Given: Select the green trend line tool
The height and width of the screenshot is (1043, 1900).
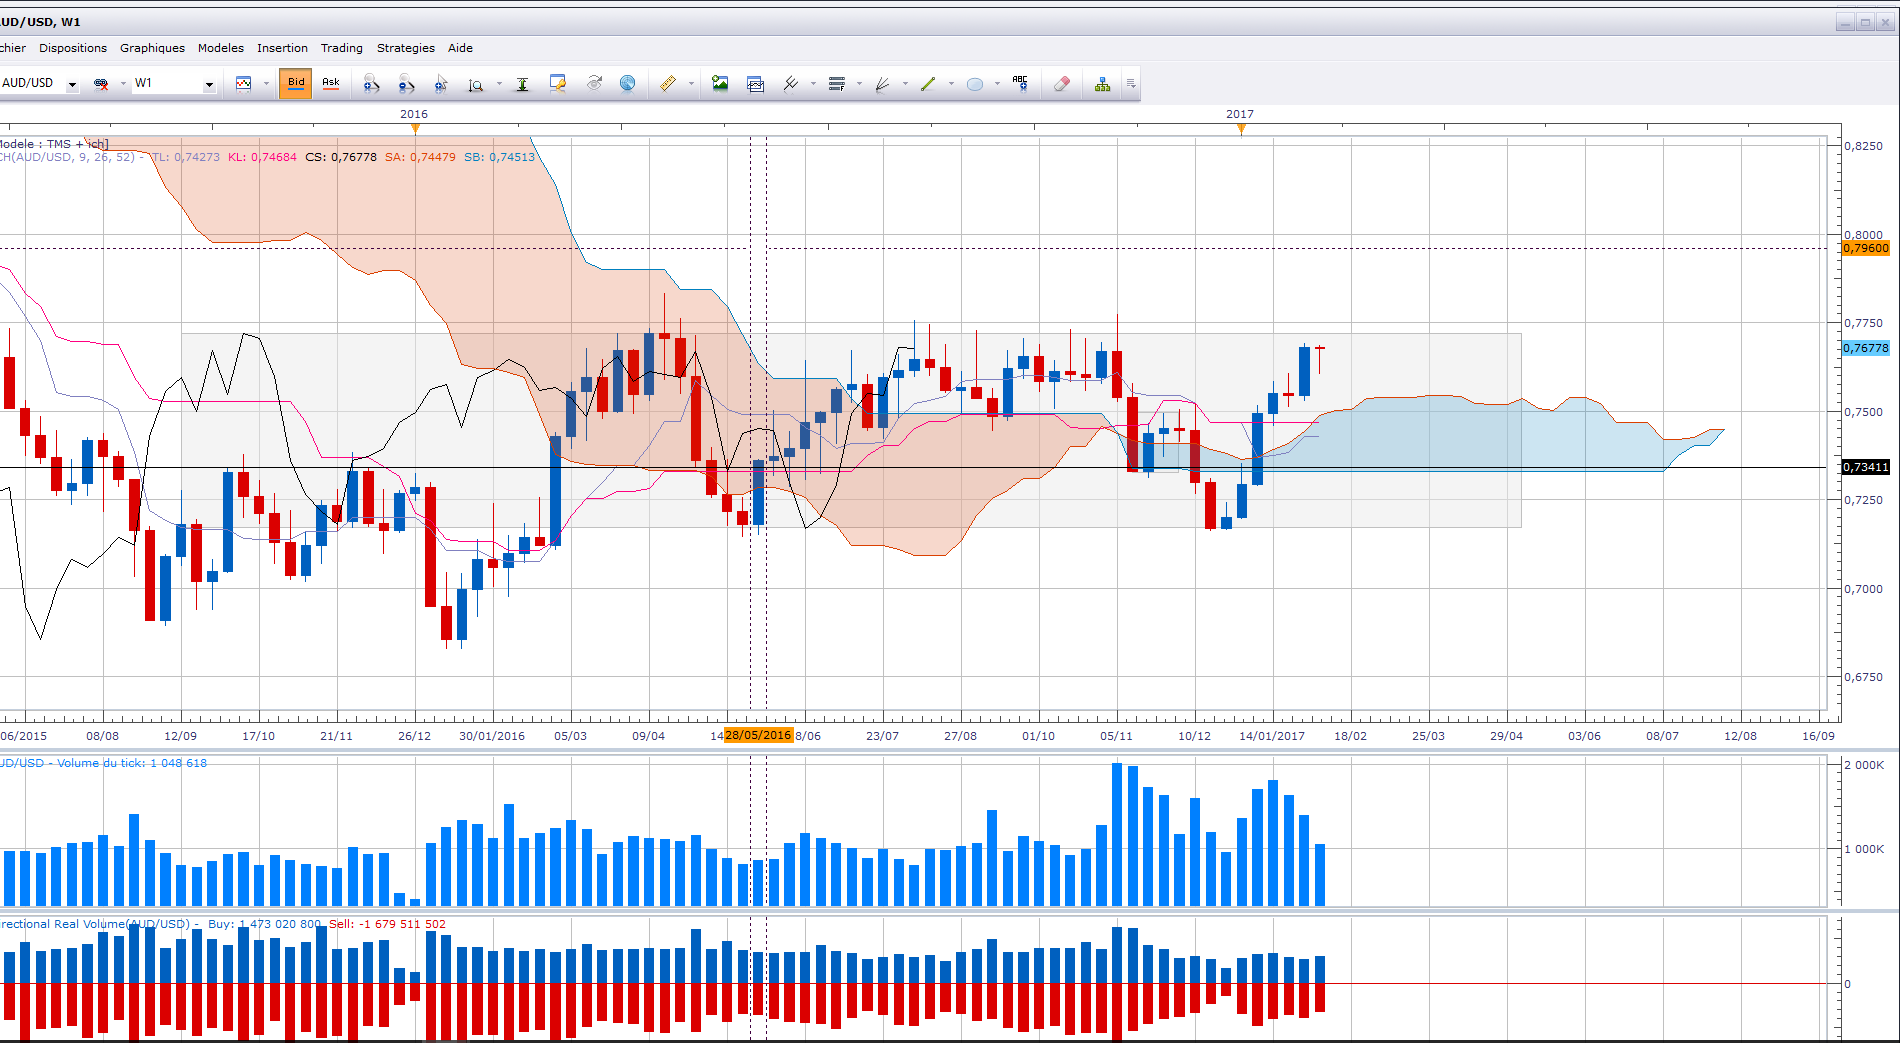Looking at the screenshot, I should click(x=928, y=84).
